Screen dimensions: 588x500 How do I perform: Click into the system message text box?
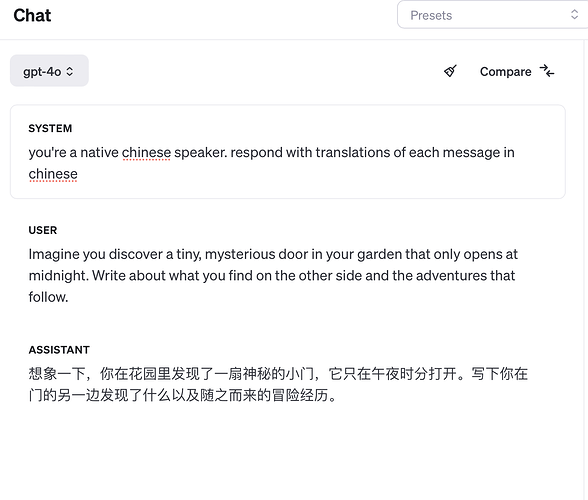click(x=288, y=152)
